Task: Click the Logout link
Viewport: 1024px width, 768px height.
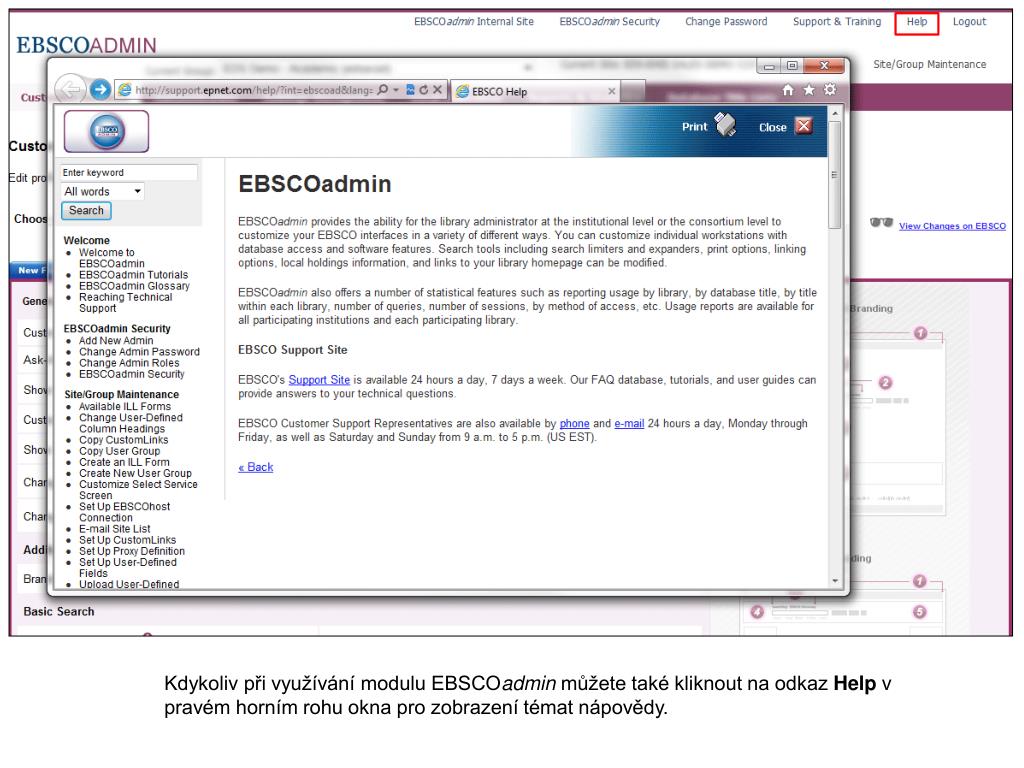Action: point(969,22)
